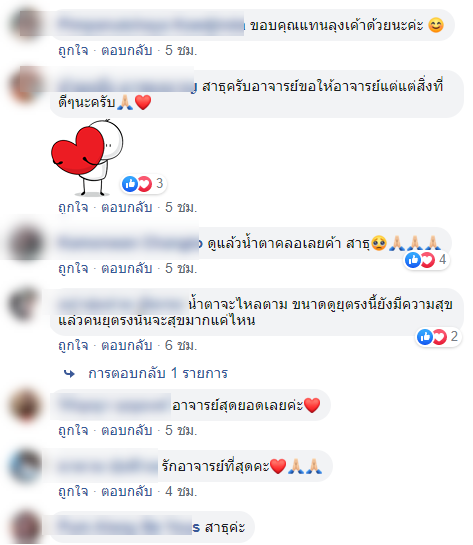Open the 4 ชม. timestamp link

click(x=181, y=491)
